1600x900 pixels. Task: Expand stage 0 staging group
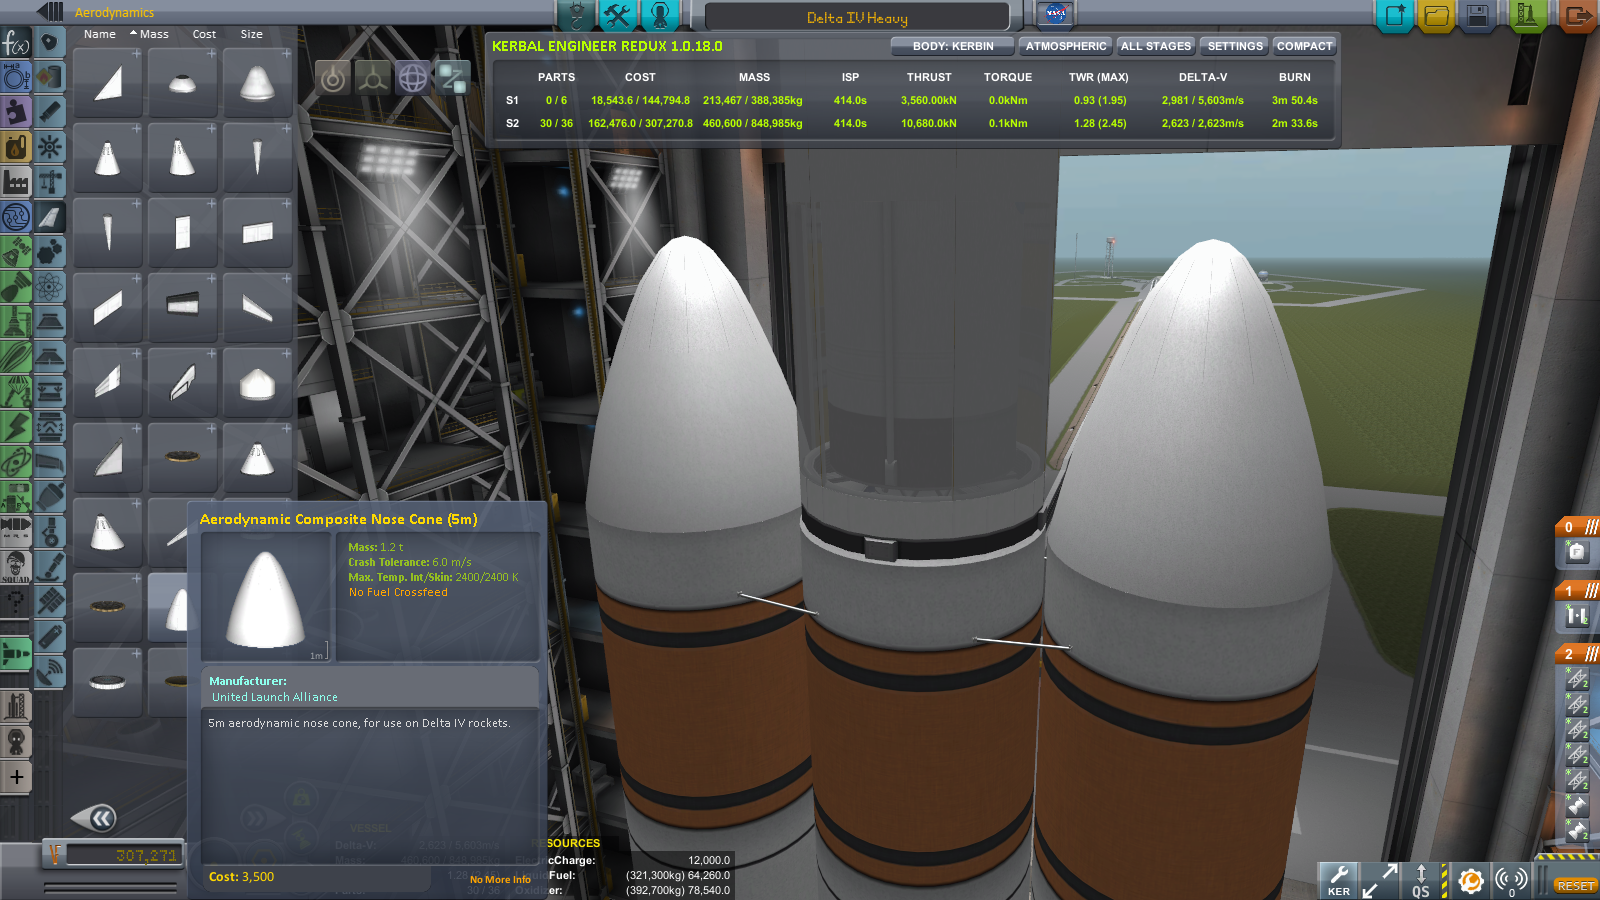click(1577, 526)
